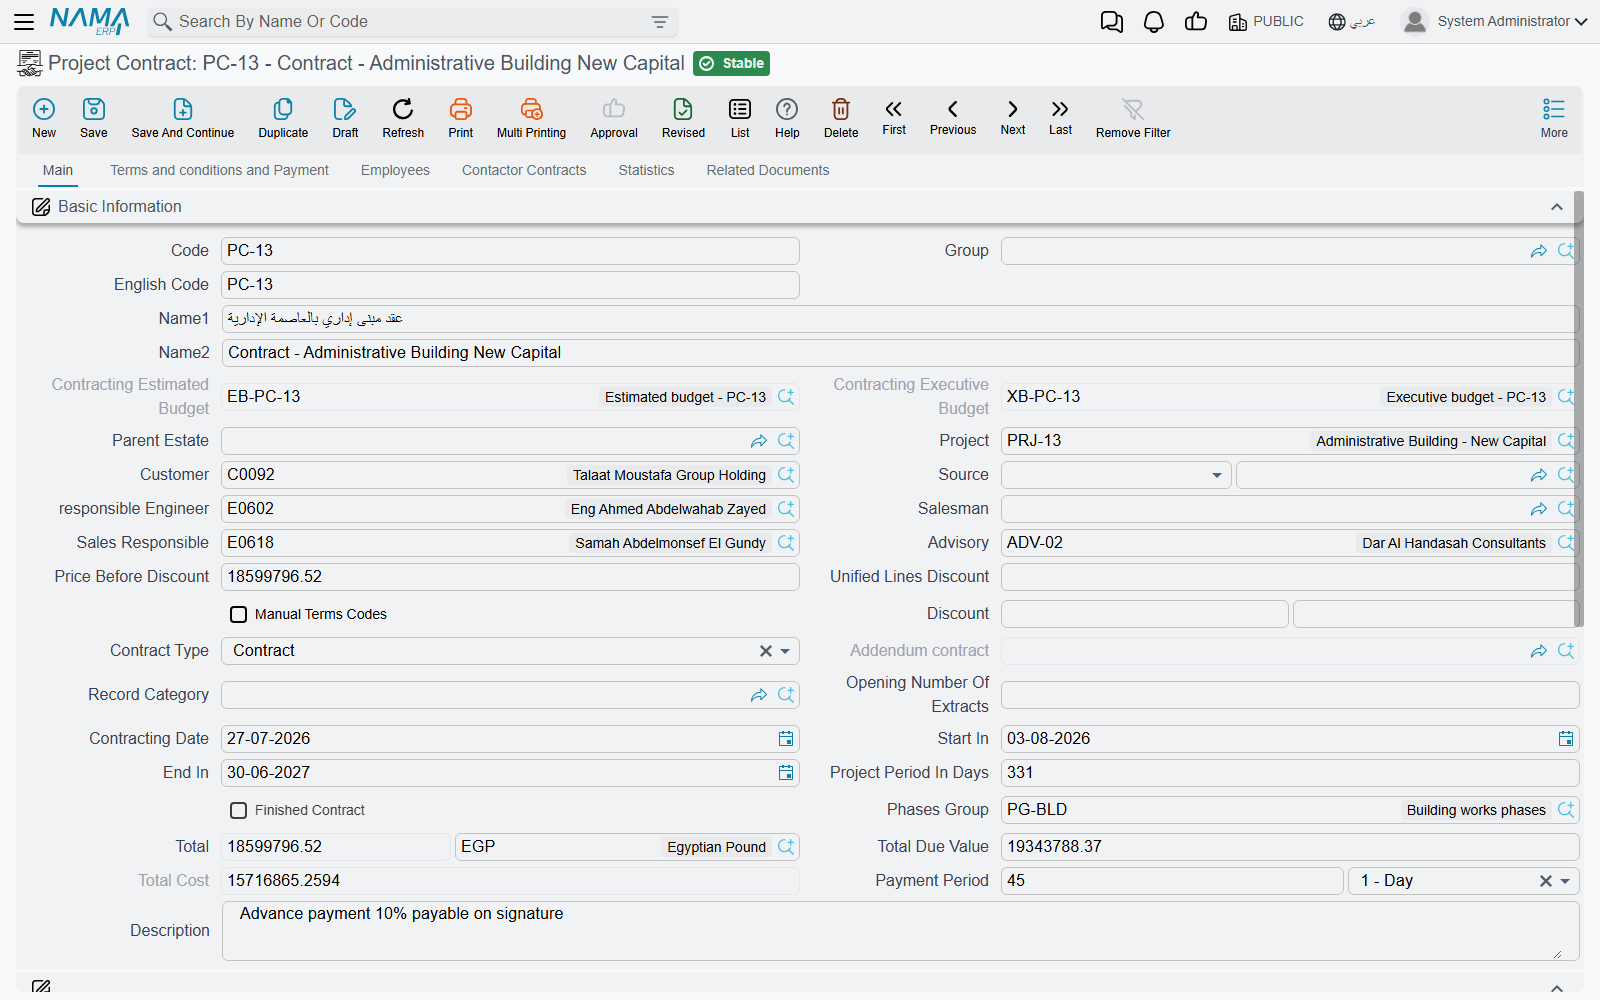
Task: Search lookup for Record Category
Action: click(786, 695)
